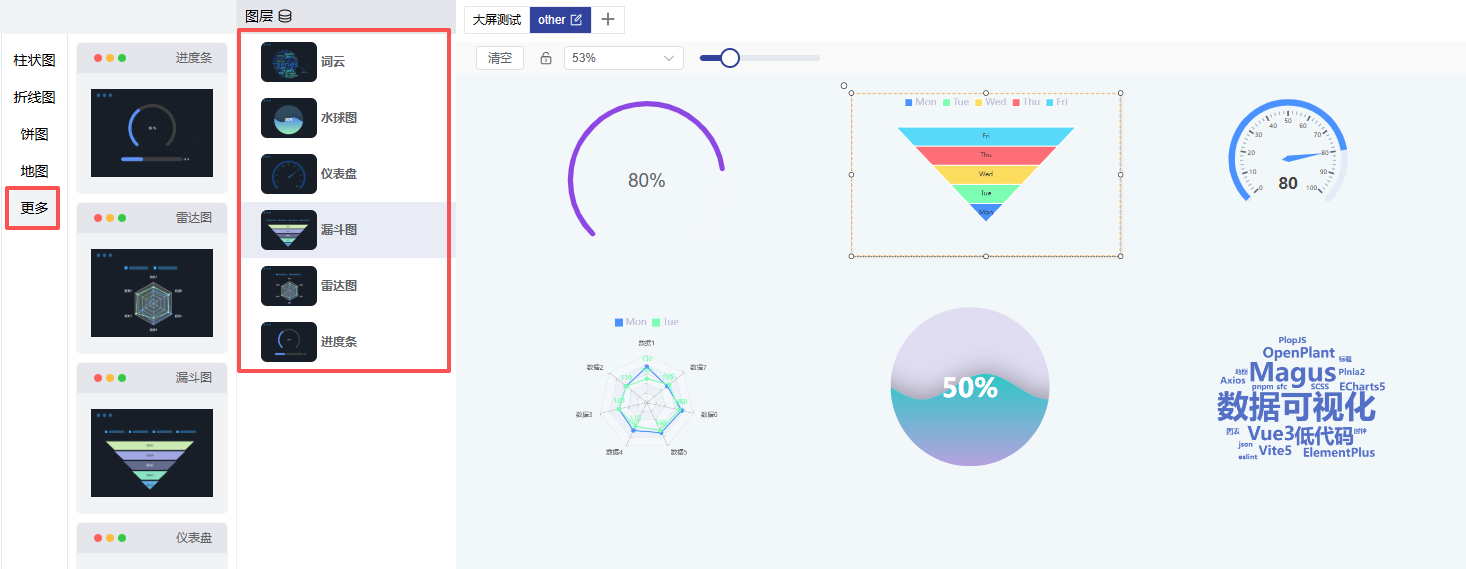Click the edit icon on the other tab
1466x569 pixels.
tap(576, 20)
